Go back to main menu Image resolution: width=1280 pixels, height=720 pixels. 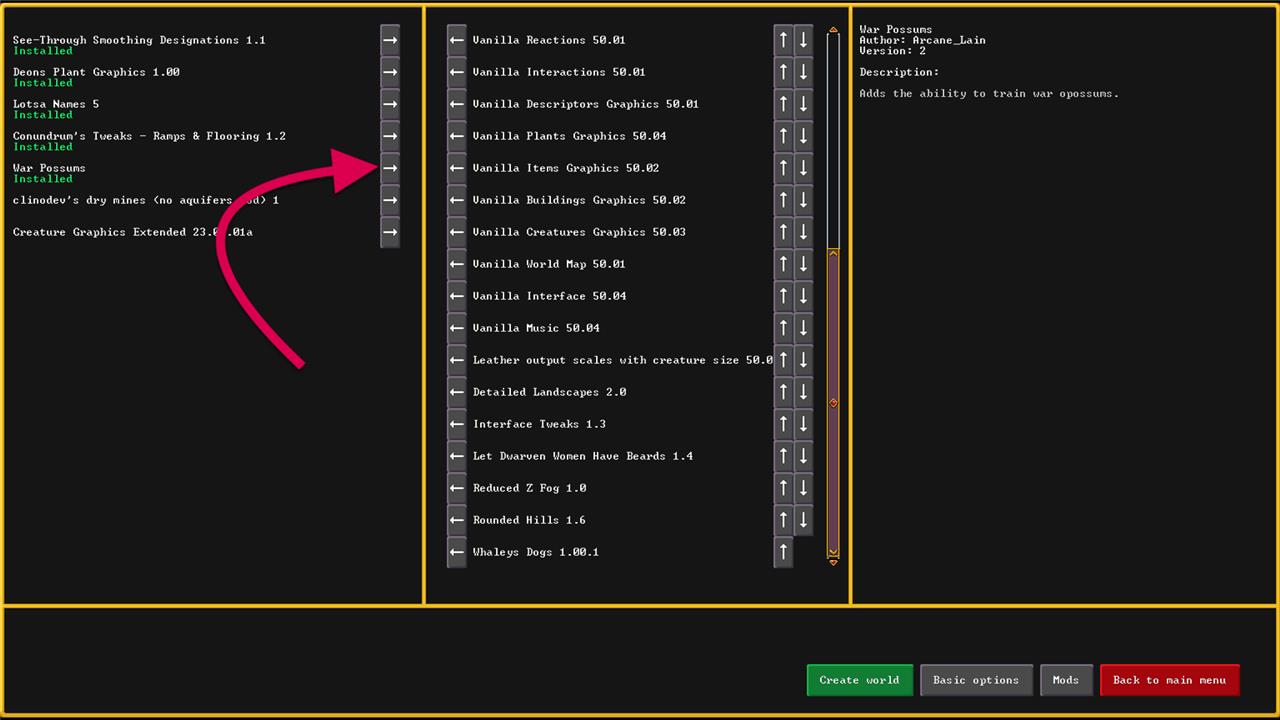click(1169, 680)
